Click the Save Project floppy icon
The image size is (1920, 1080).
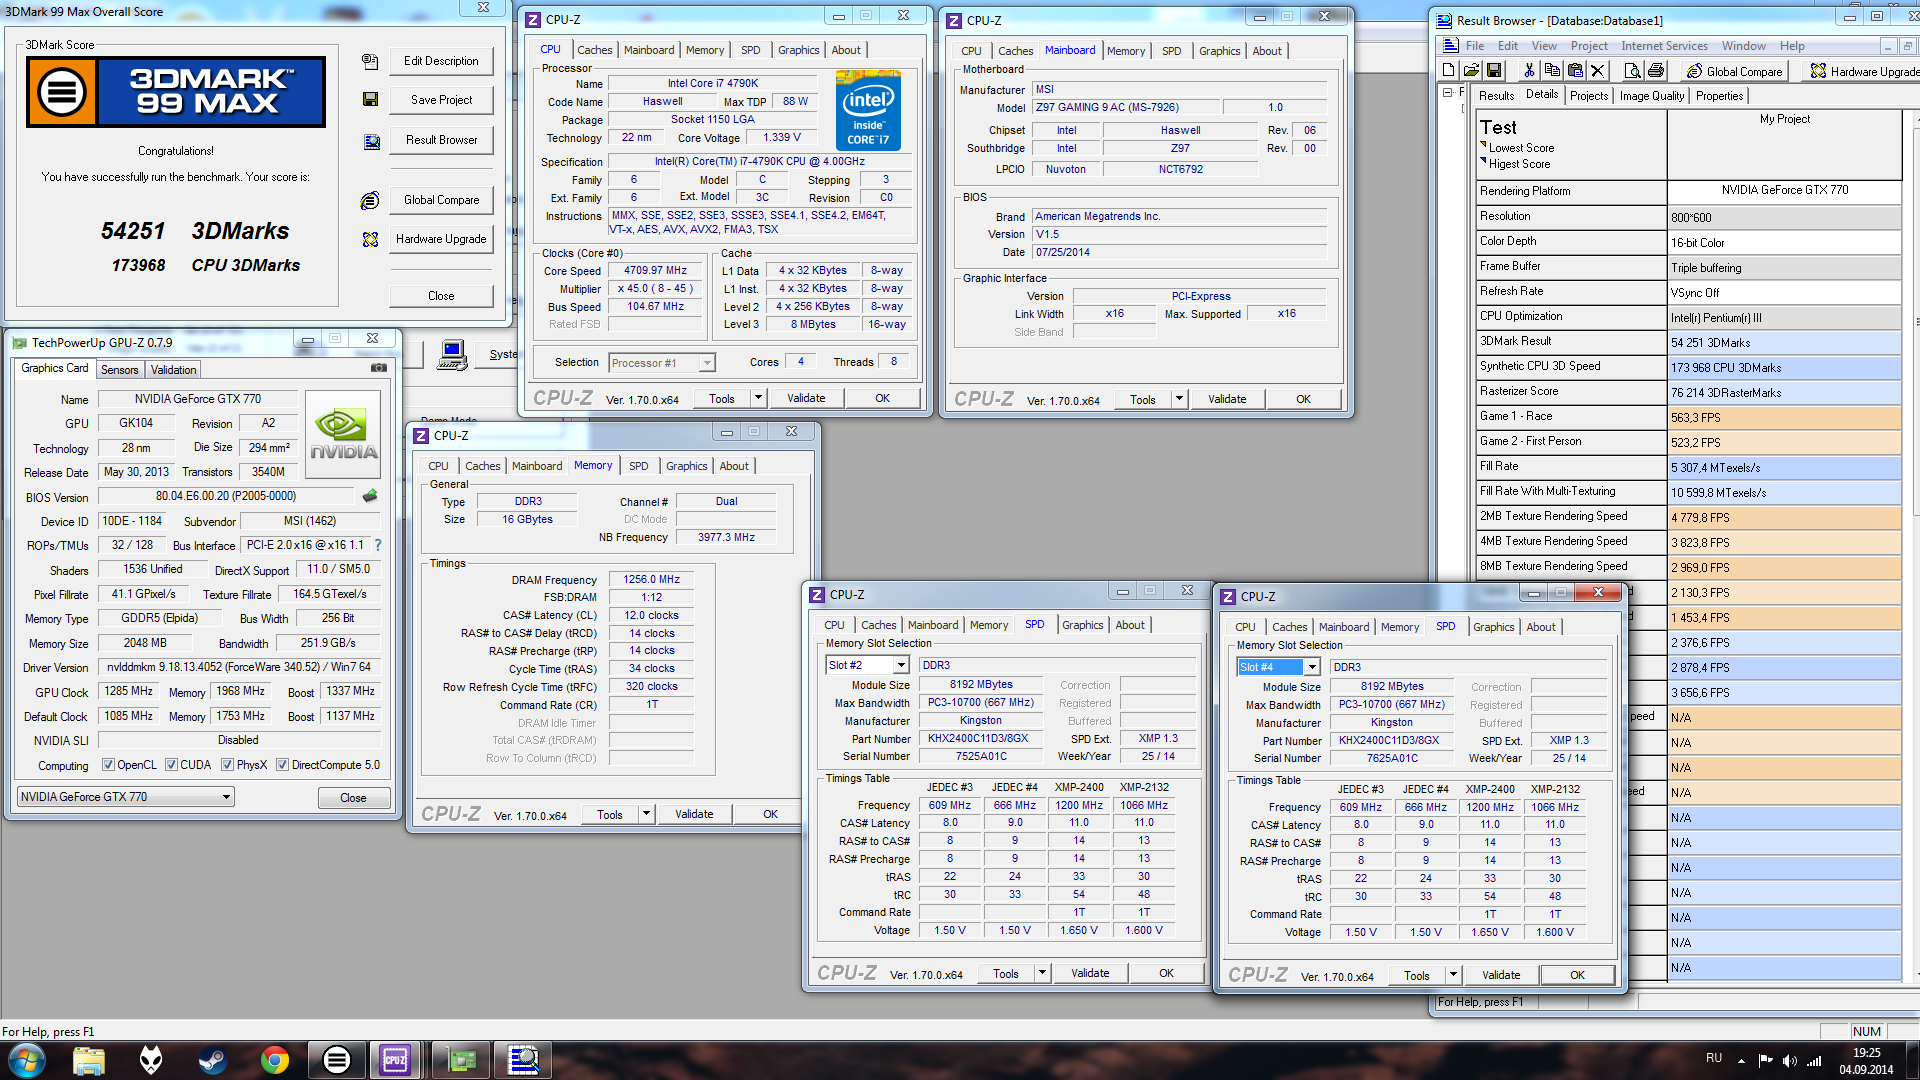(x=370, y=99)
